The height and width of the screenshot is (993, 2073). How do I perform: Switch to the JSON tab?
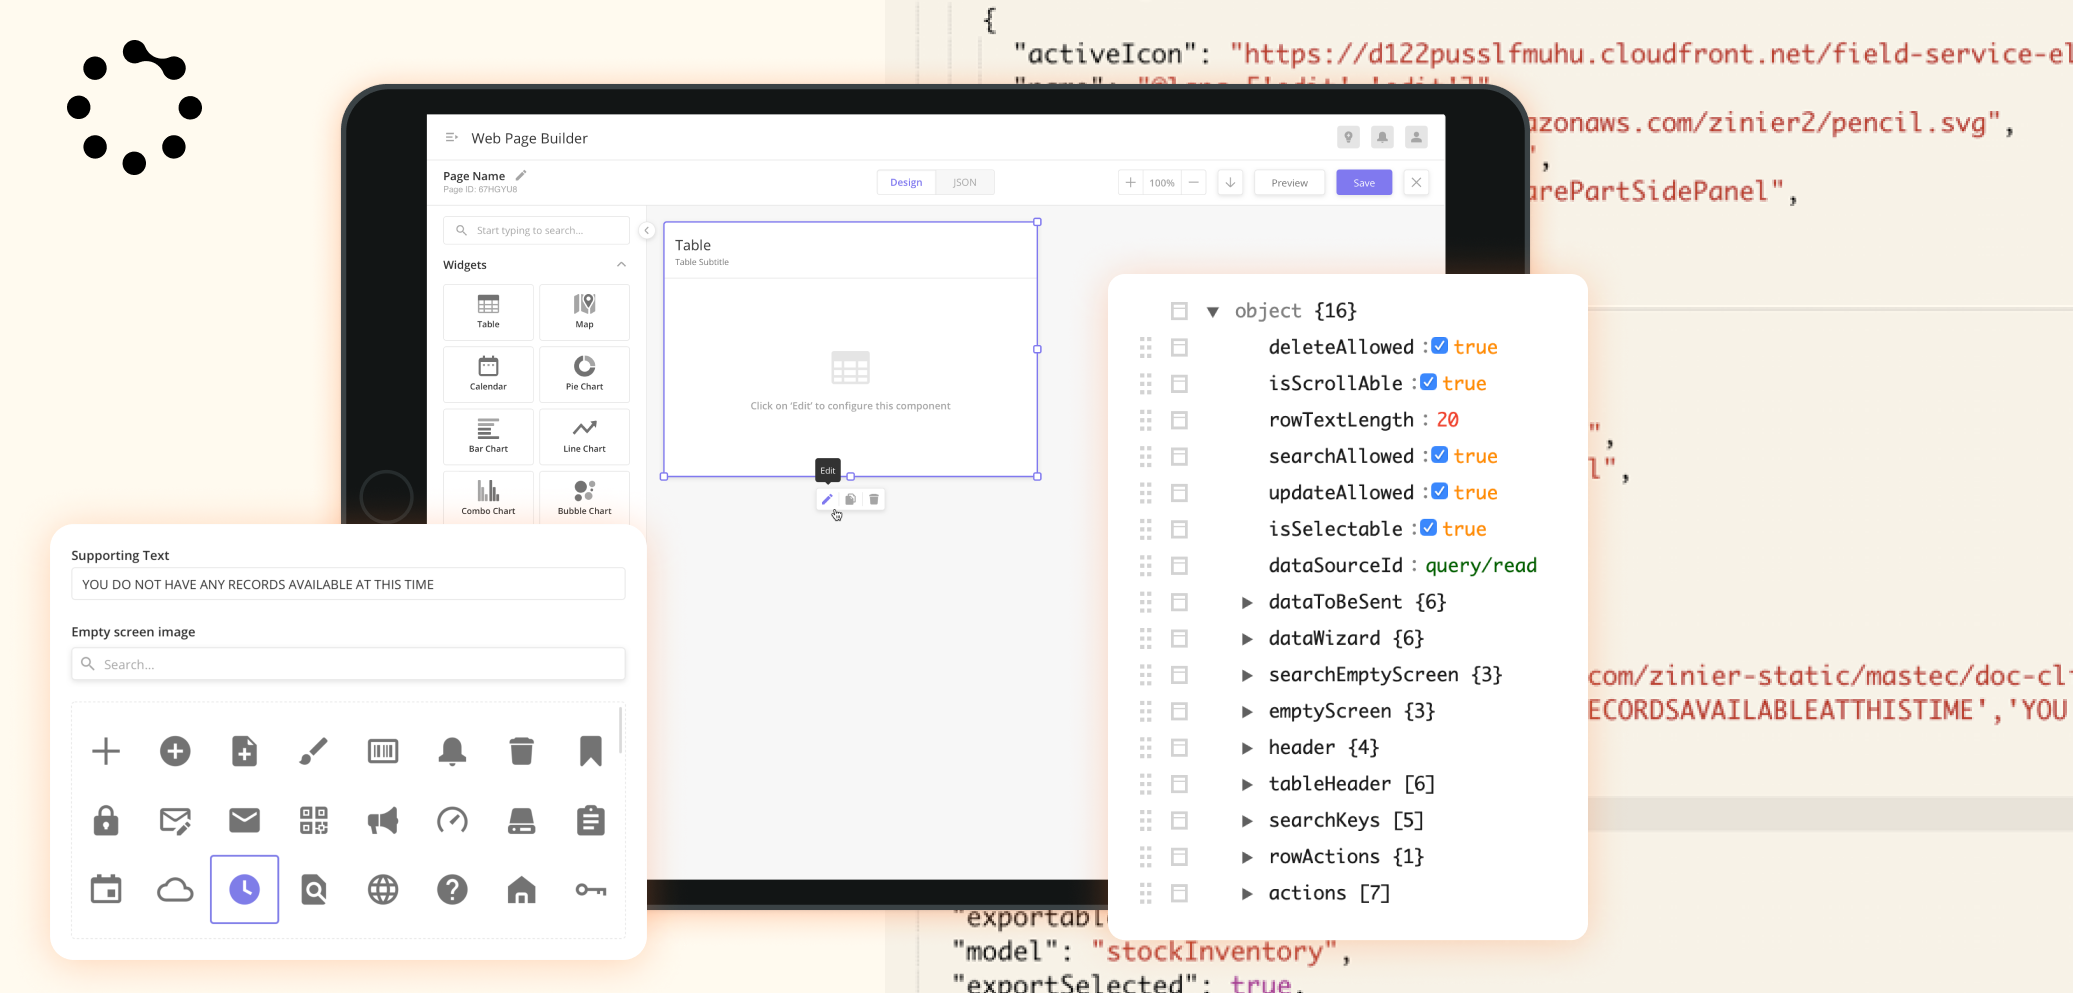[963, 182]
